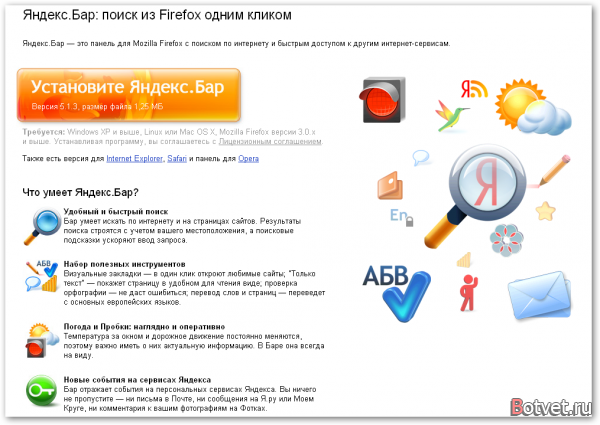Click the large red traffic light icon

382,100
